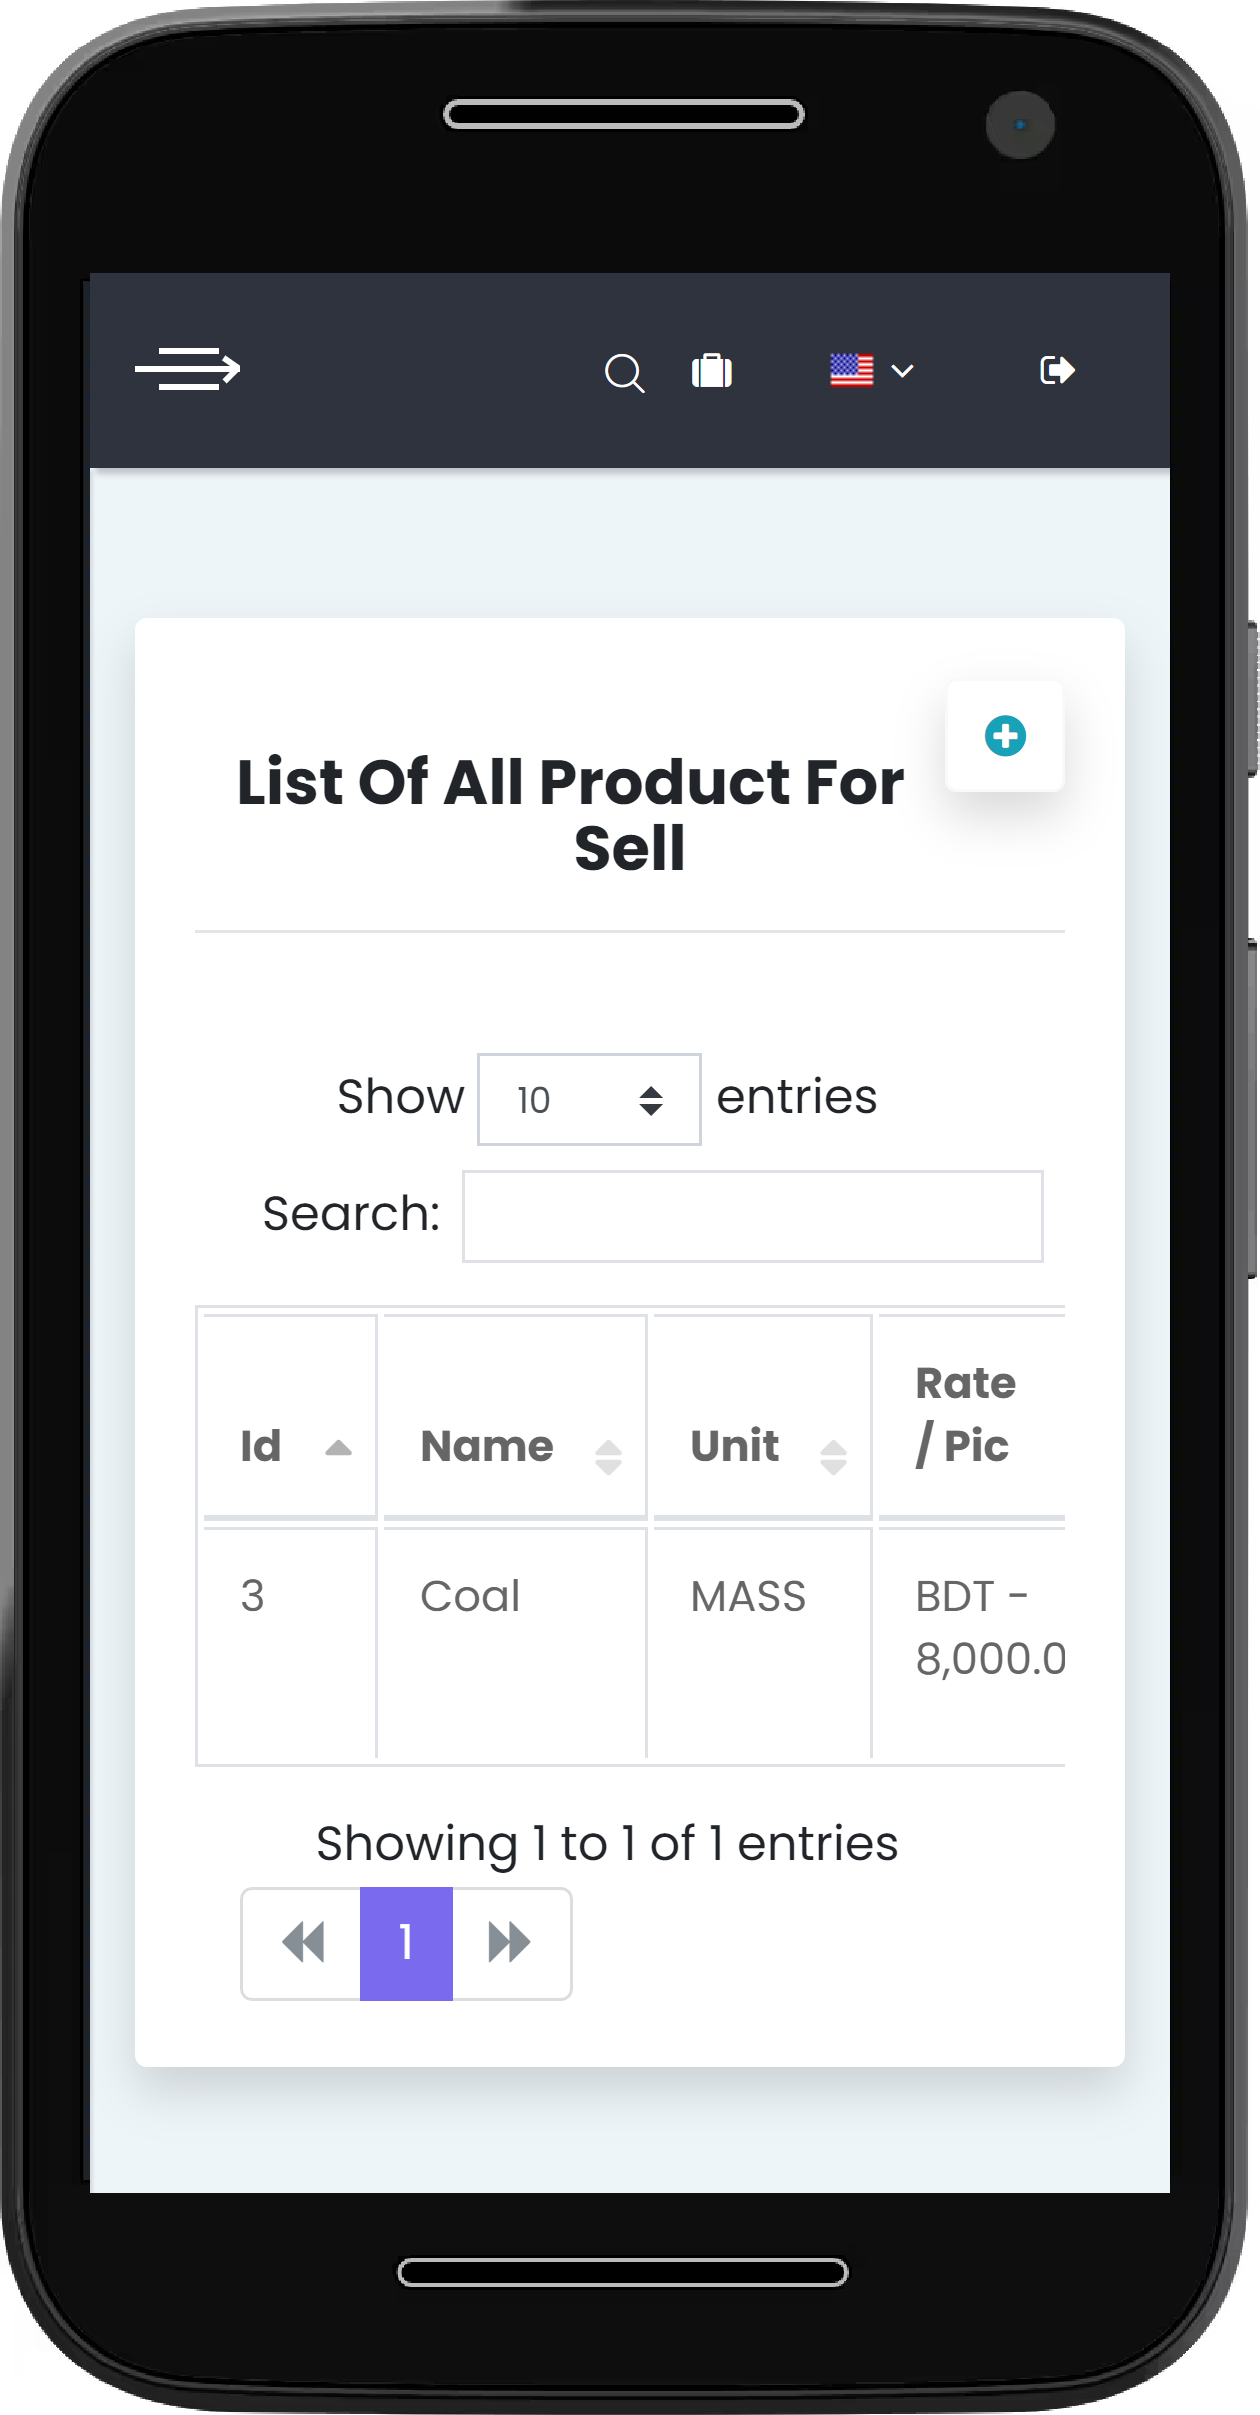Sort table by Id column
The width and height of the screenshot is (1260, 2415).
[x=290, y=1446]
